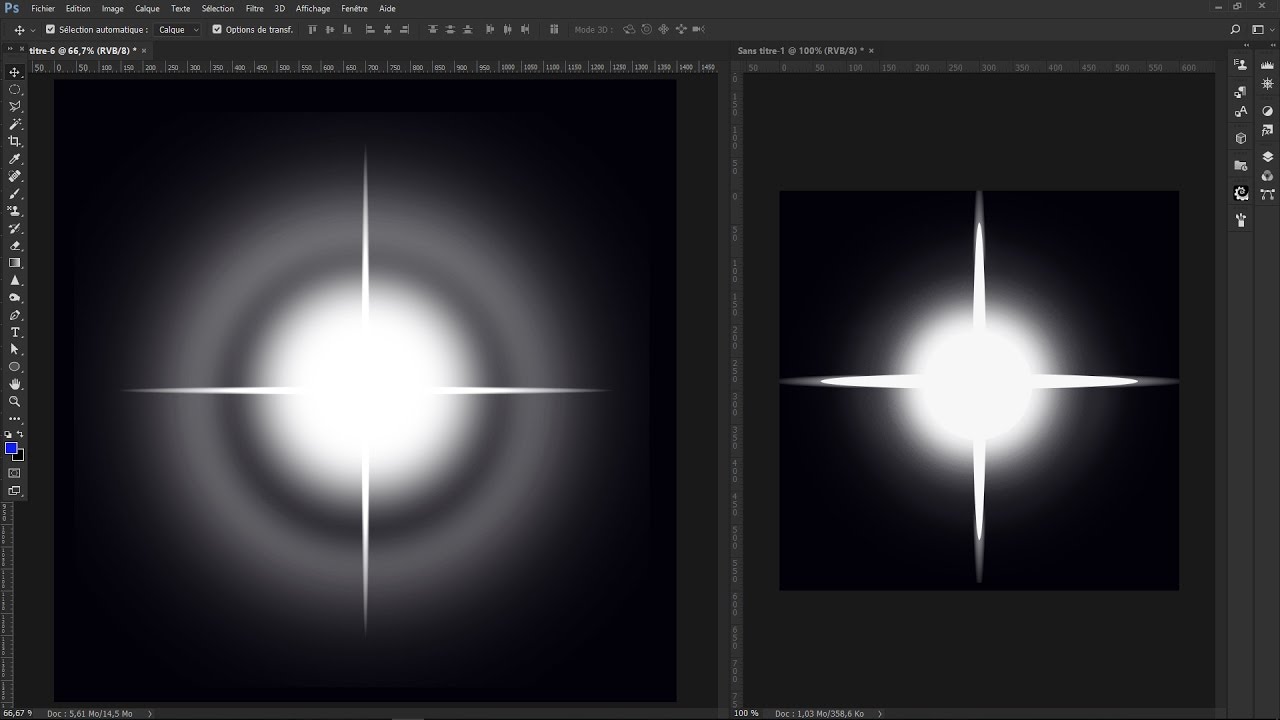Click the blue foreground color swatch

[x=11, y=448]
